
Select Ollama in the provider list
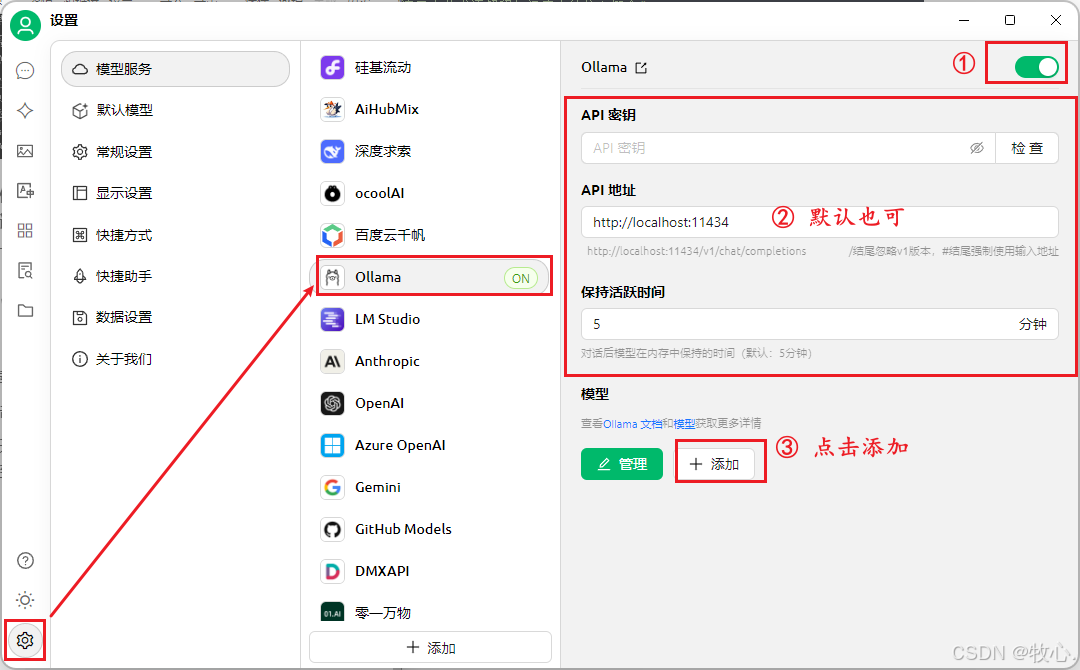pyautogui.click(x=430, y=278)
